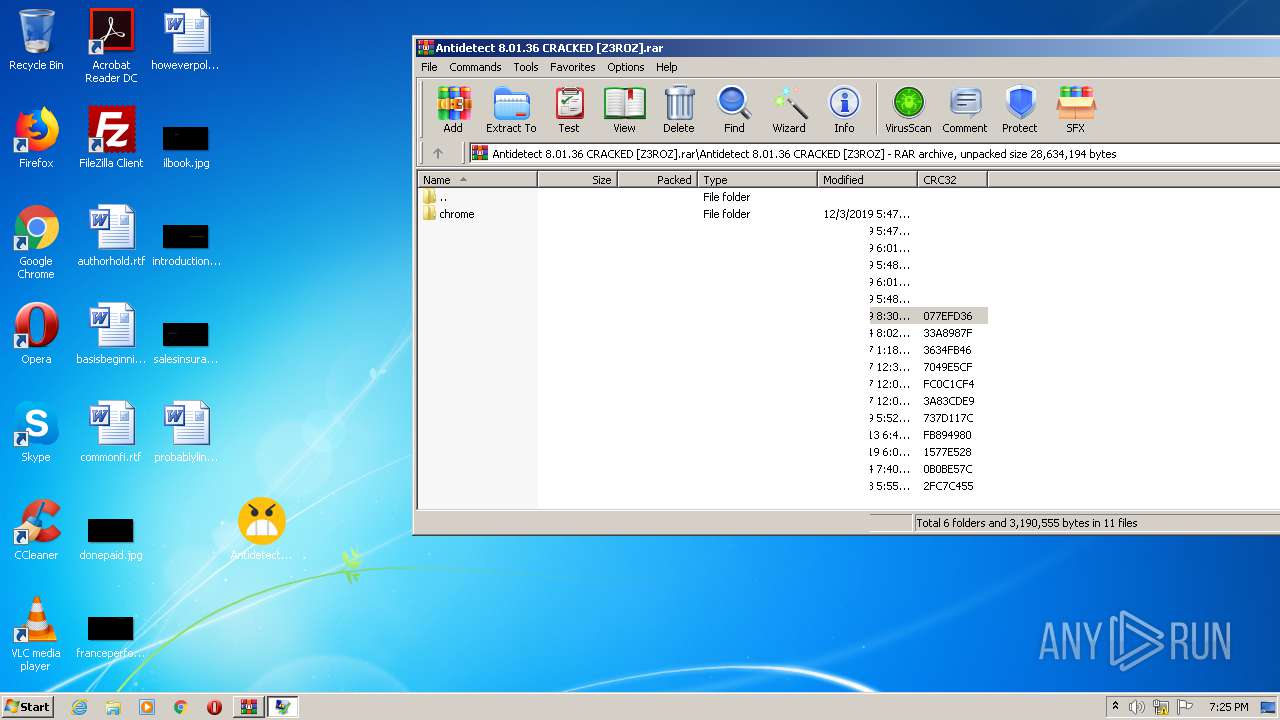Click the WinRAR taskbar button
Viewport: 1280px width, 720px height.
click(248, 707)
